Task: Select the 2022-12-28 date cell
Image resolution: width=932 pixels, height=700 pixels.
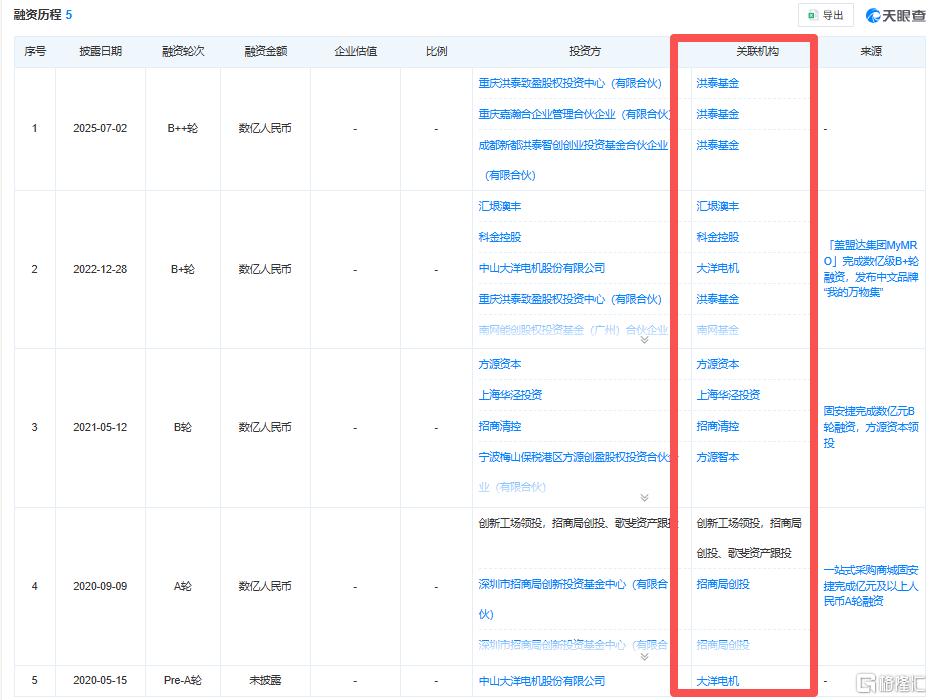Action: tap(100, 269)
